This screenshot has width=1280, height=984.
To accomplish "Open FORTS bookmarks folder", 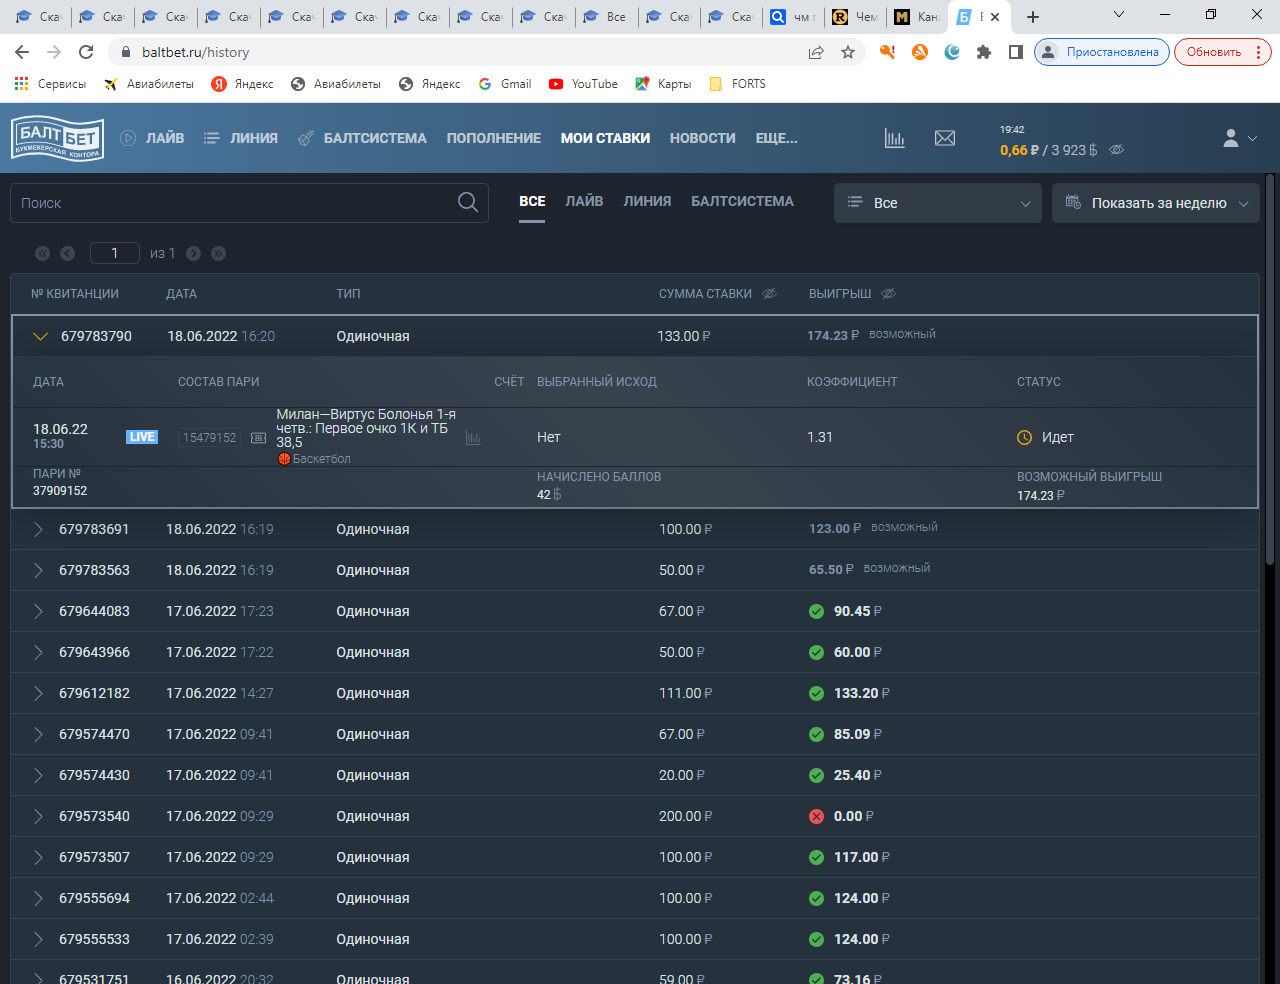I will click(x=737, y=84).
